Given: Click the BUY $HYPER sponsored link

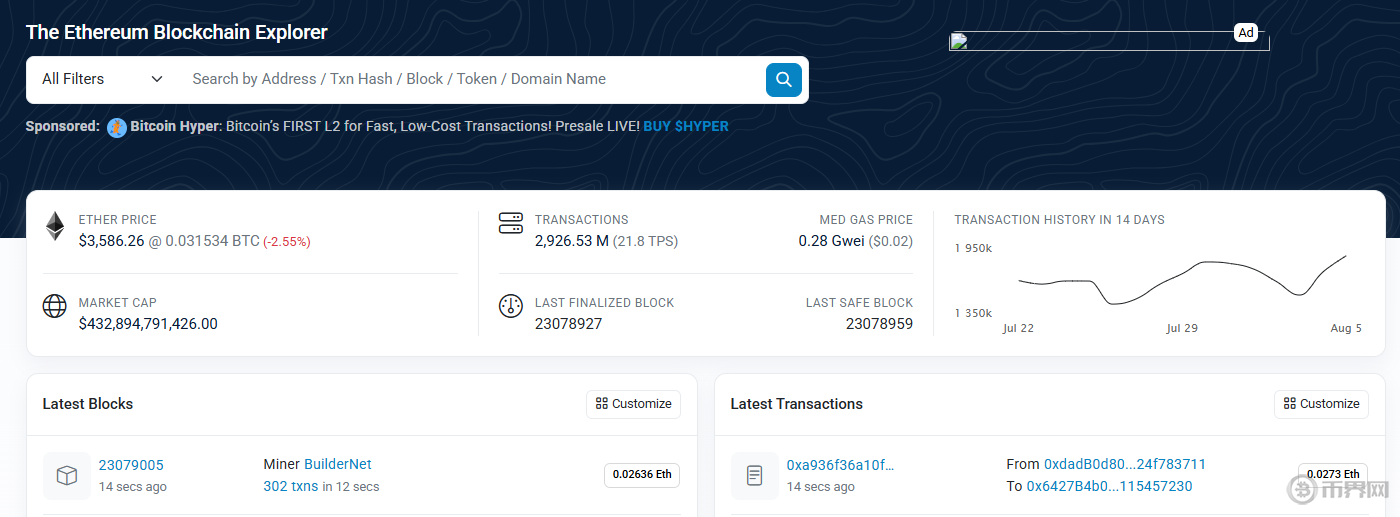Looking at the screenshot, I should coord(686,127).
